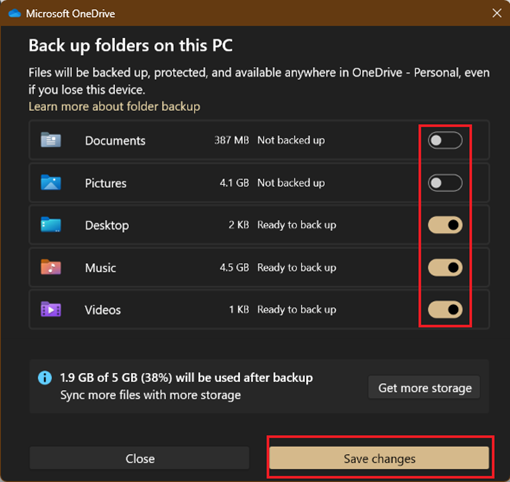This screenshot has width=510, height=482.
Task: Close the Microsoft OneDrive dialog window
Action: pos(497,13)
